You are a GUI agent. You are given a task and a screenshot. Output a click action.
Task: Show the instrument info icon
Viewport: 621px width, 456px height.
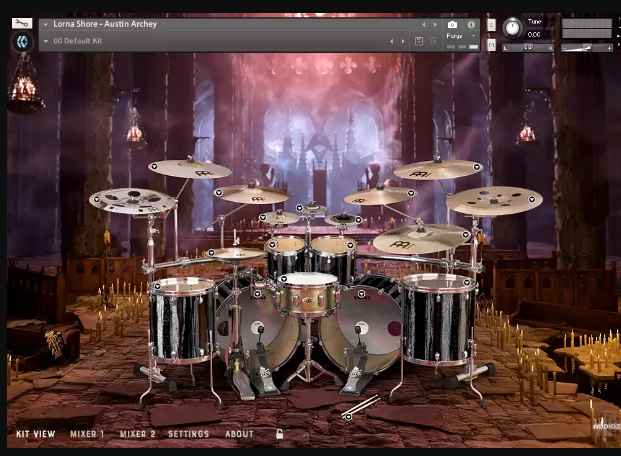471,25
